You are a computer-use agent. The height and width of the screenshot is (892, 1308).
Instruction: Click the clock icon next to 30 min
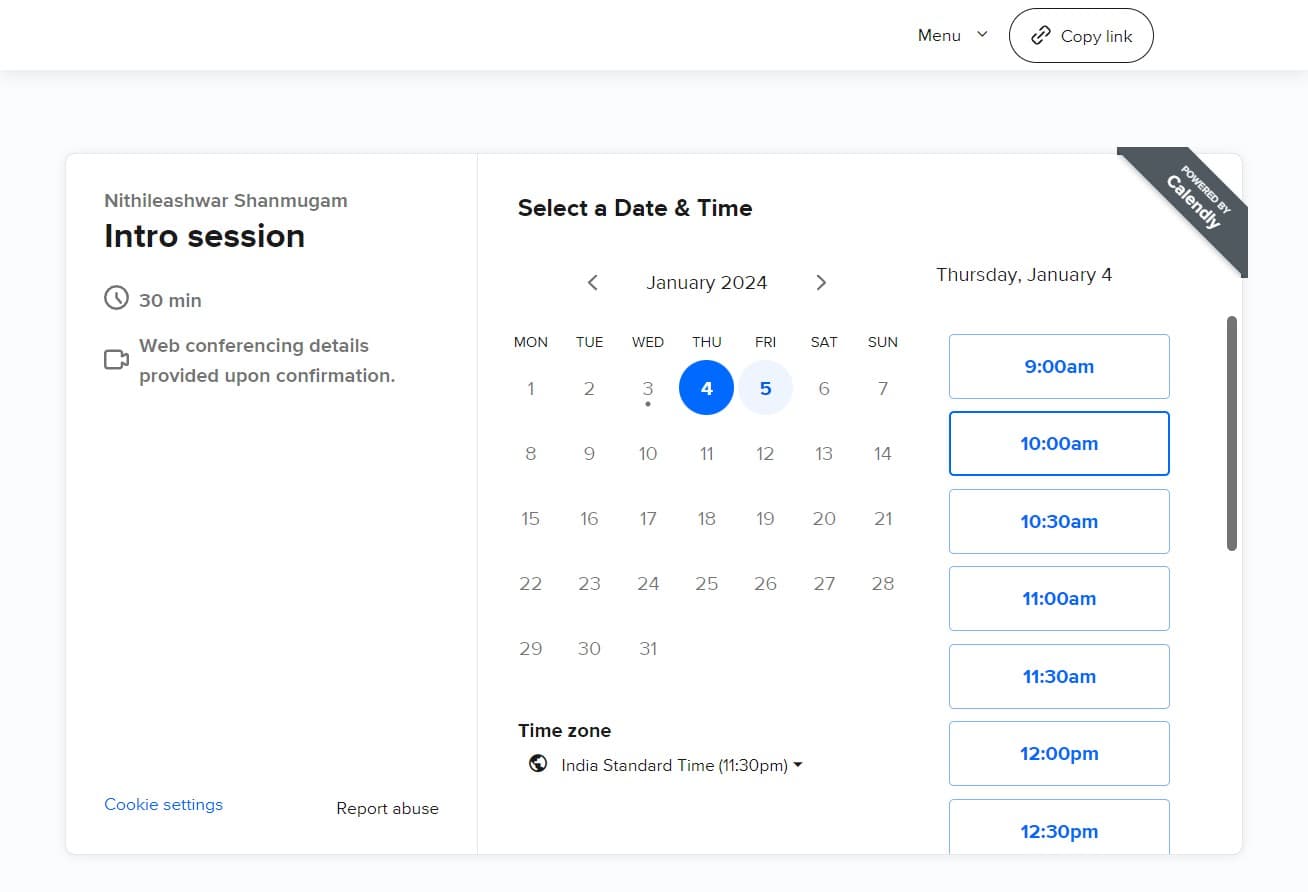[x=117, y=298]
